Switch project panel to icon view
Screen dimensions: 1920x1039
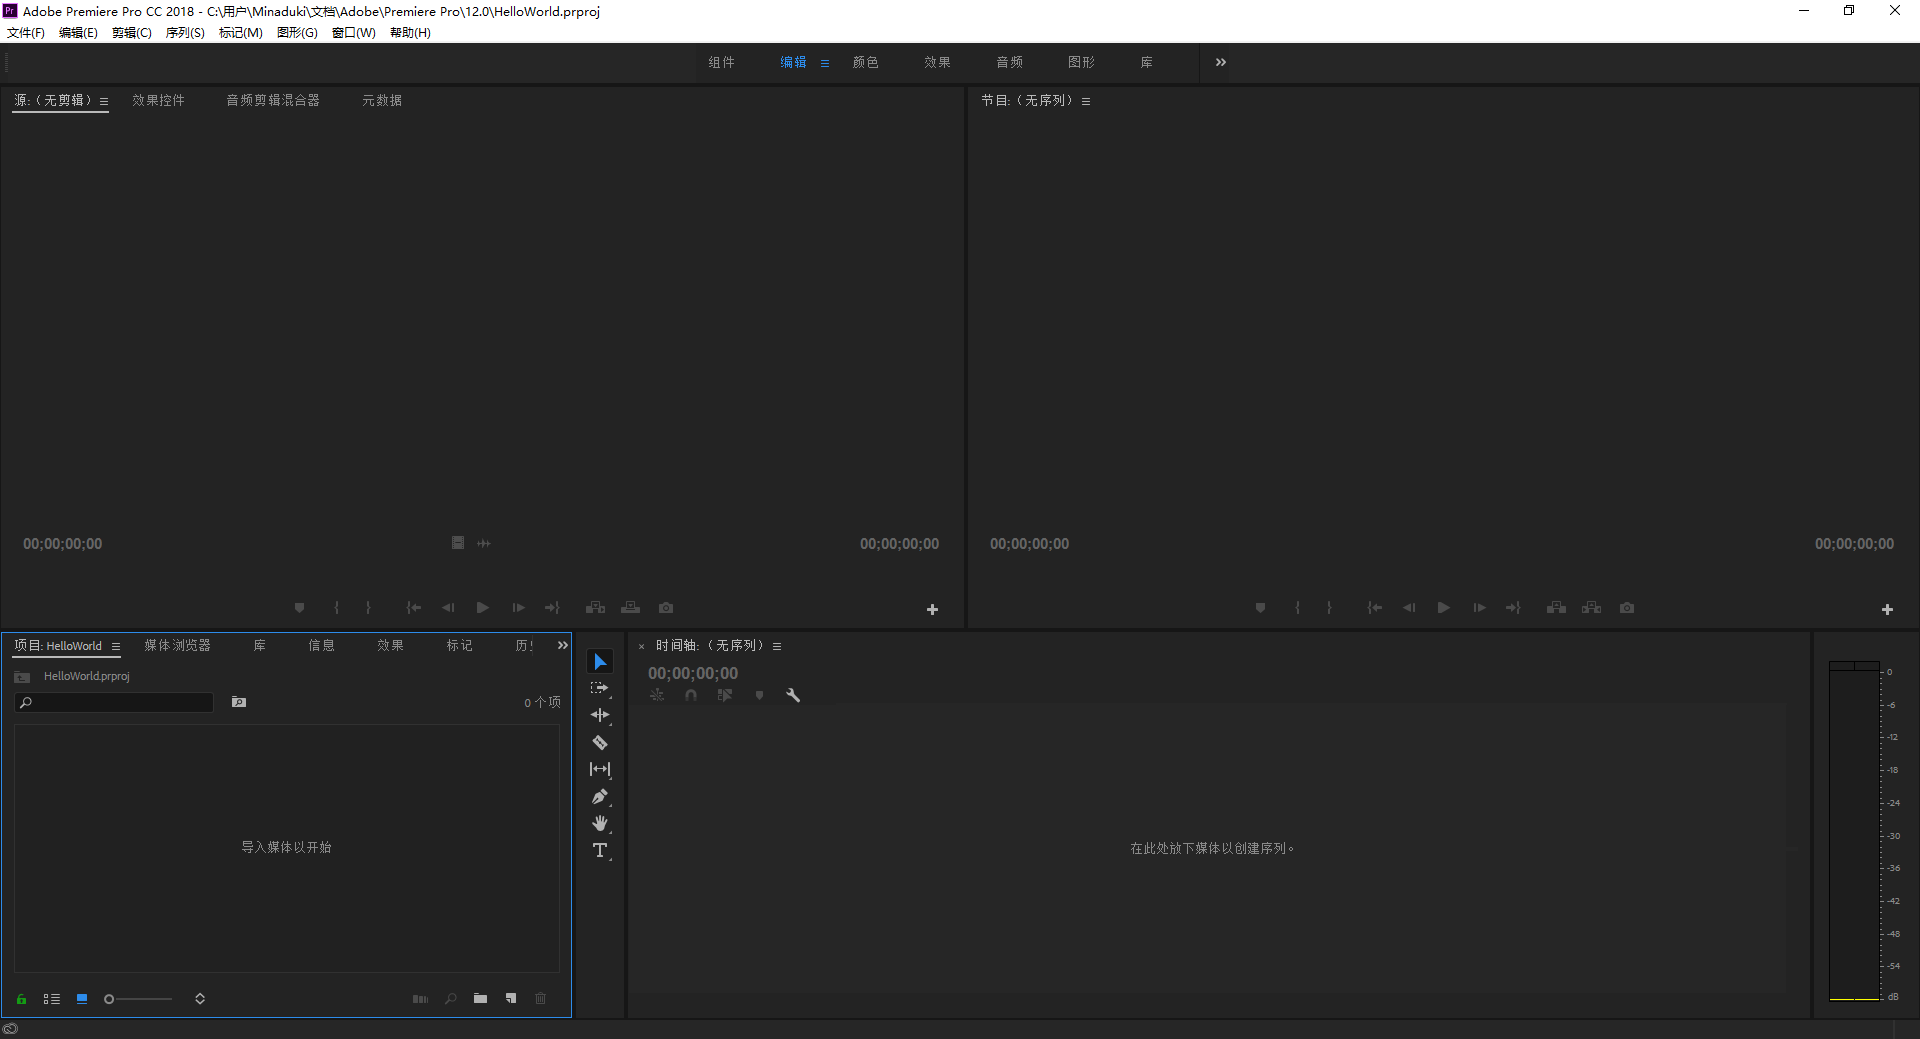tap(82, 999)
